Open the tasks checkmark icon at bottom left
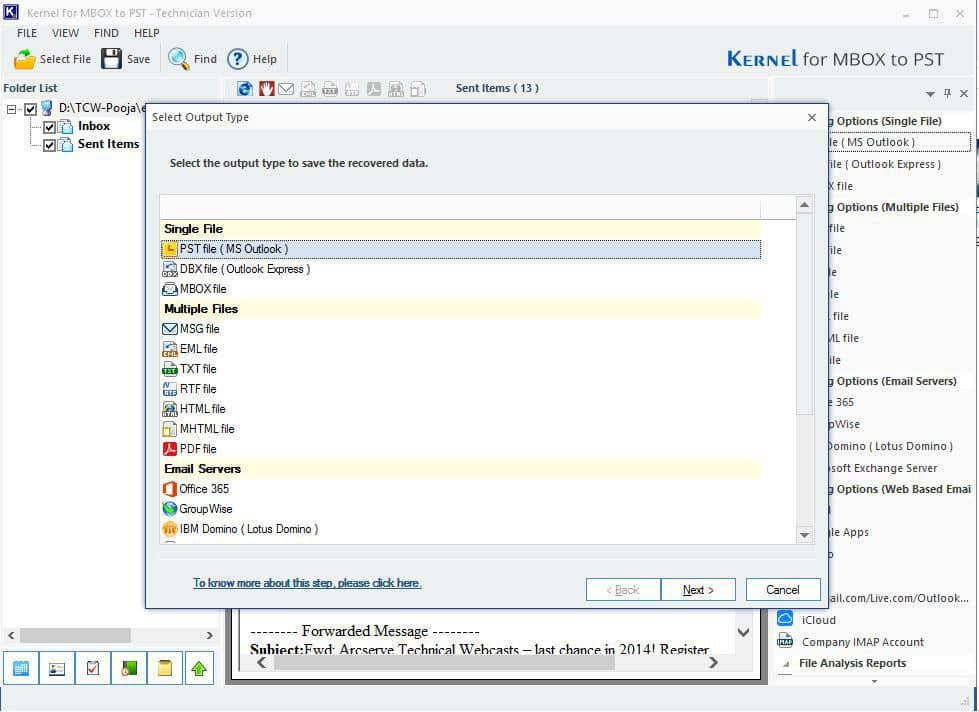This screenshot has height=712, width=979. 93,668
